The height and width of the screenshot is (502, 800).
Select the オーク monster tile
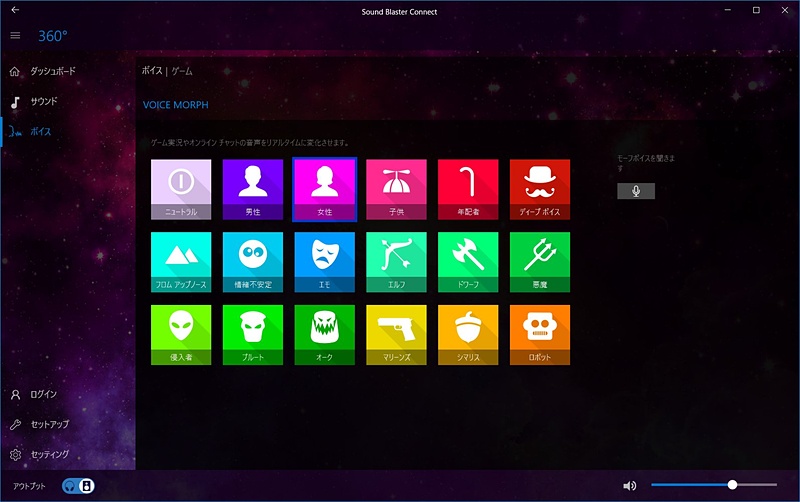coord(324,335)
